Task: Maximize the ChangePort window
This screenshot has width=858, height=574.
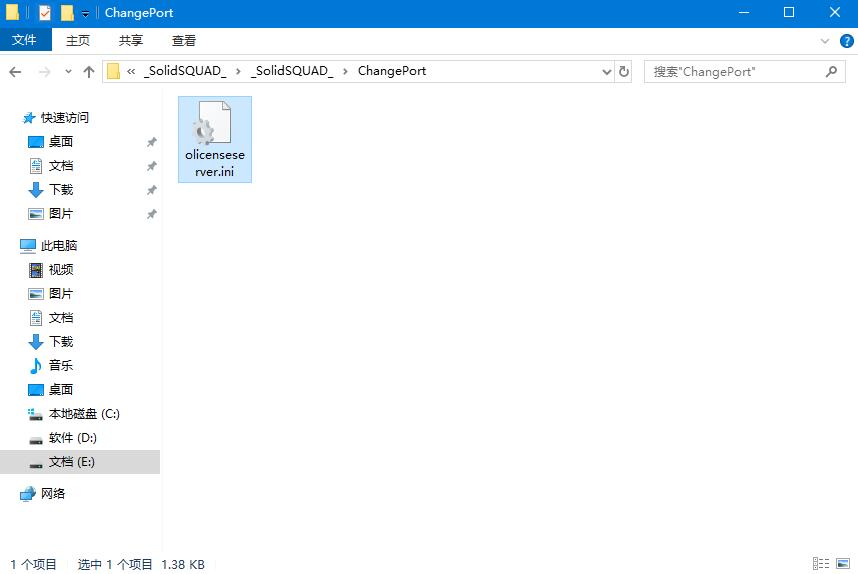Action: coord(789,12)
